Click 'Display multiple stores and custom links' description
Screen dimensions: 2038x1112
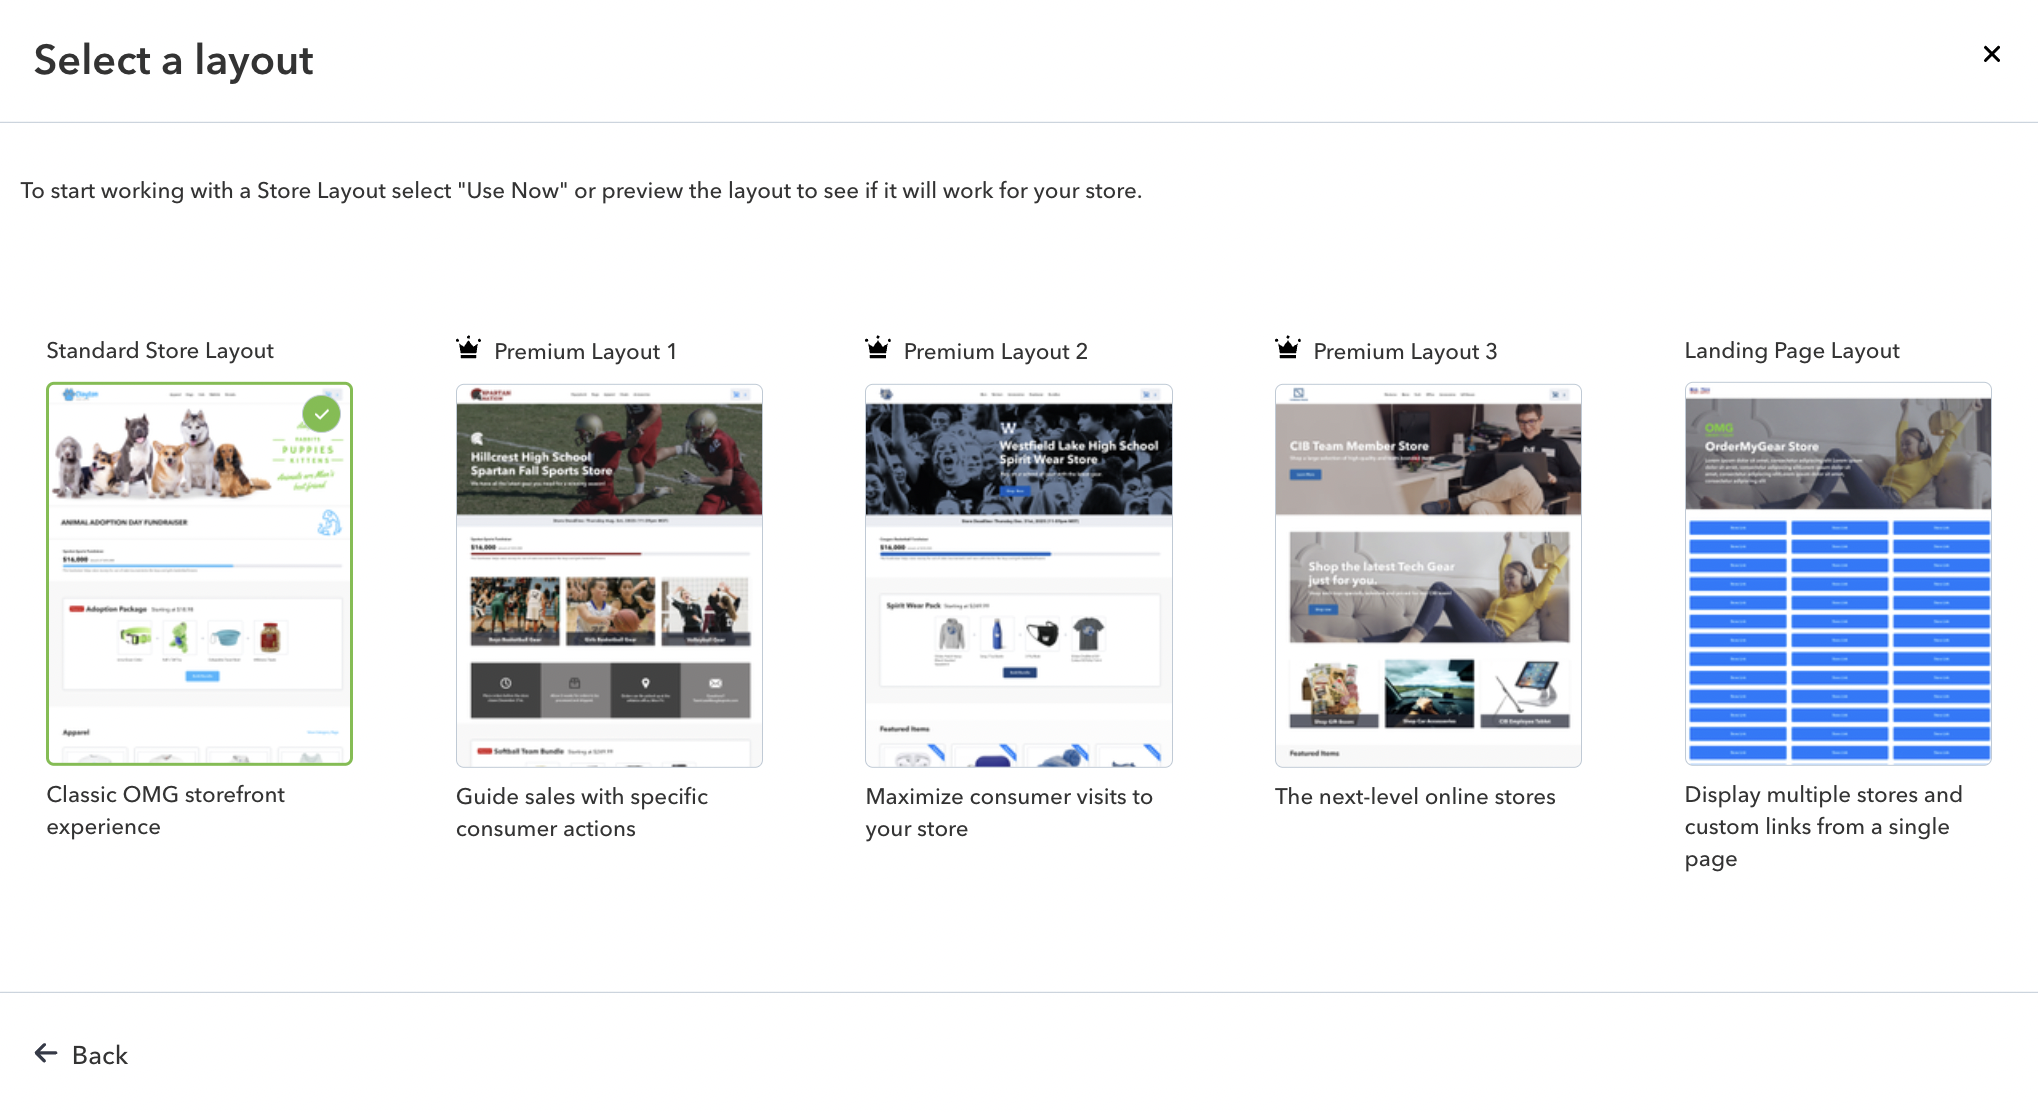[x=1823, y=826]
